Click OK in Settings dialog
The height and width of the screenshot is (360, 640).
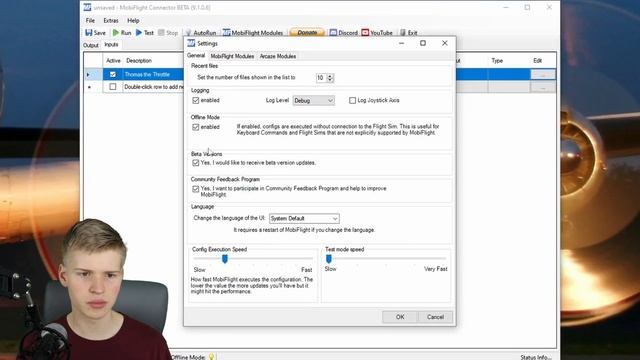[x=400, y=317]
